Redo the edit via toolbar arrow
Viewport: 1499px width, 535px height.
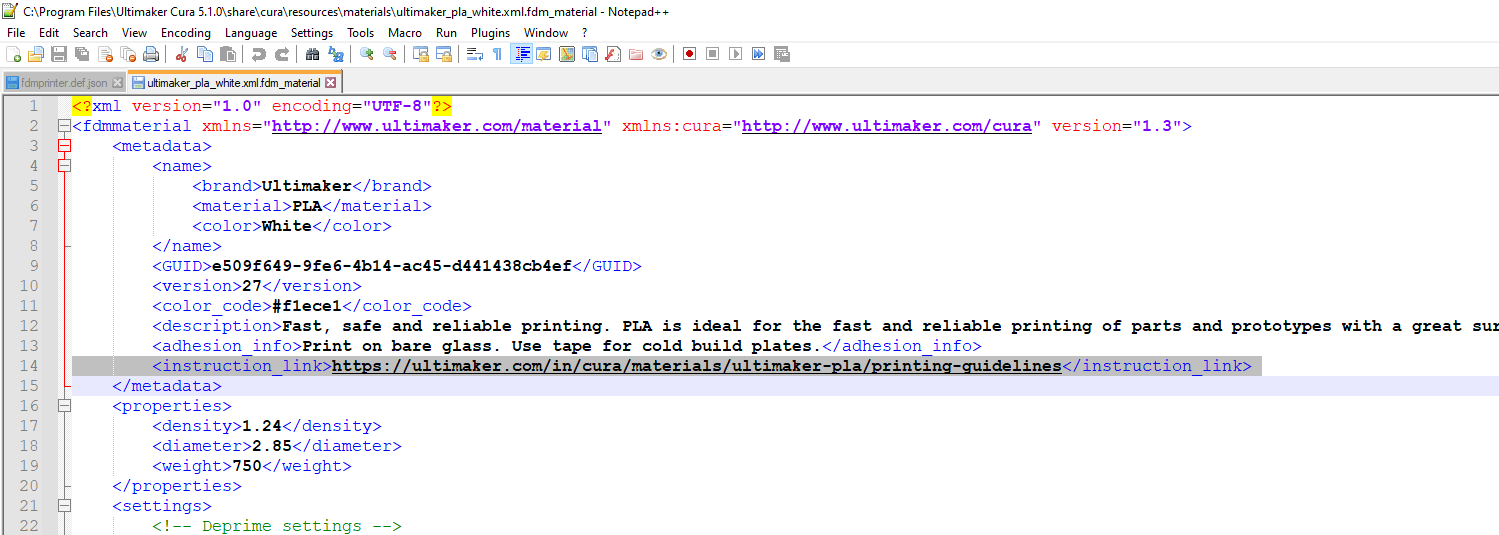pyautogui.click(x=282, y=54)
